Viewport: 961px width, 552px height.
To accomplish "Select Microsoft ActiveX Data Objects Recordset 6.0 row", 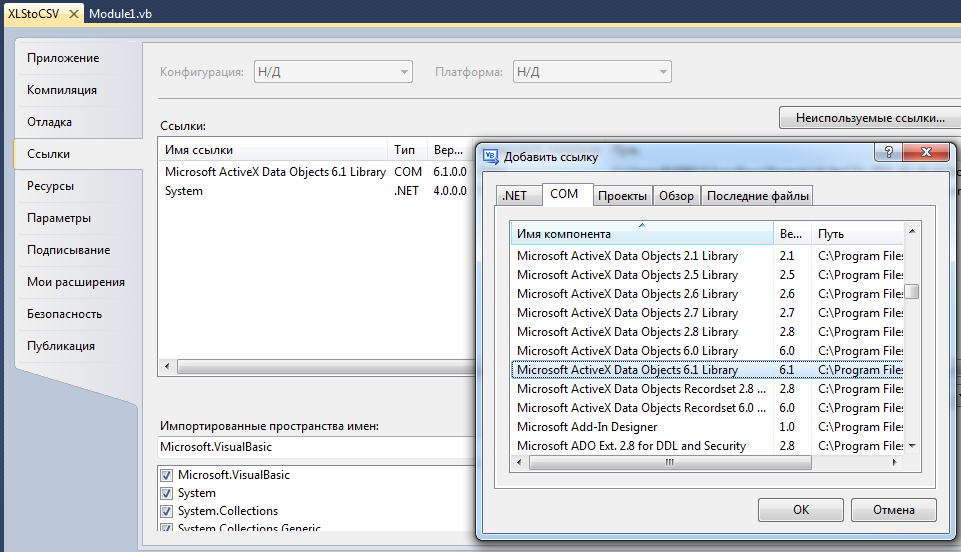I will [x=707, y=408].
